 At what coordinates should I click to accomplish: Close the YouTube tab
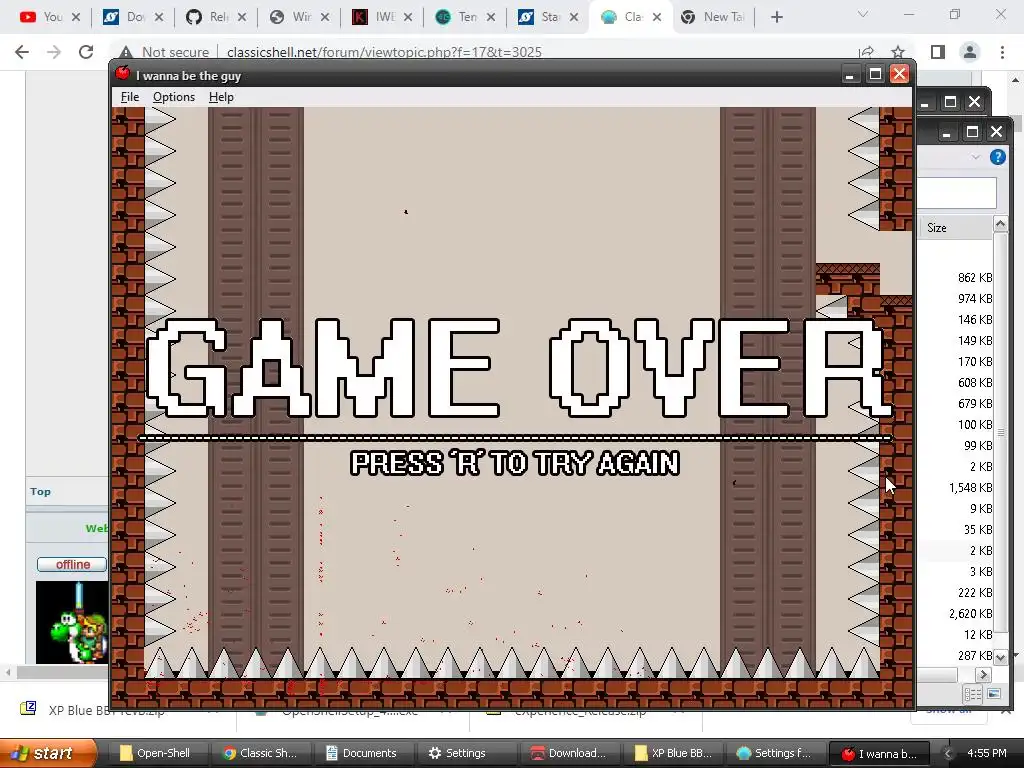(x=76, y=18)
